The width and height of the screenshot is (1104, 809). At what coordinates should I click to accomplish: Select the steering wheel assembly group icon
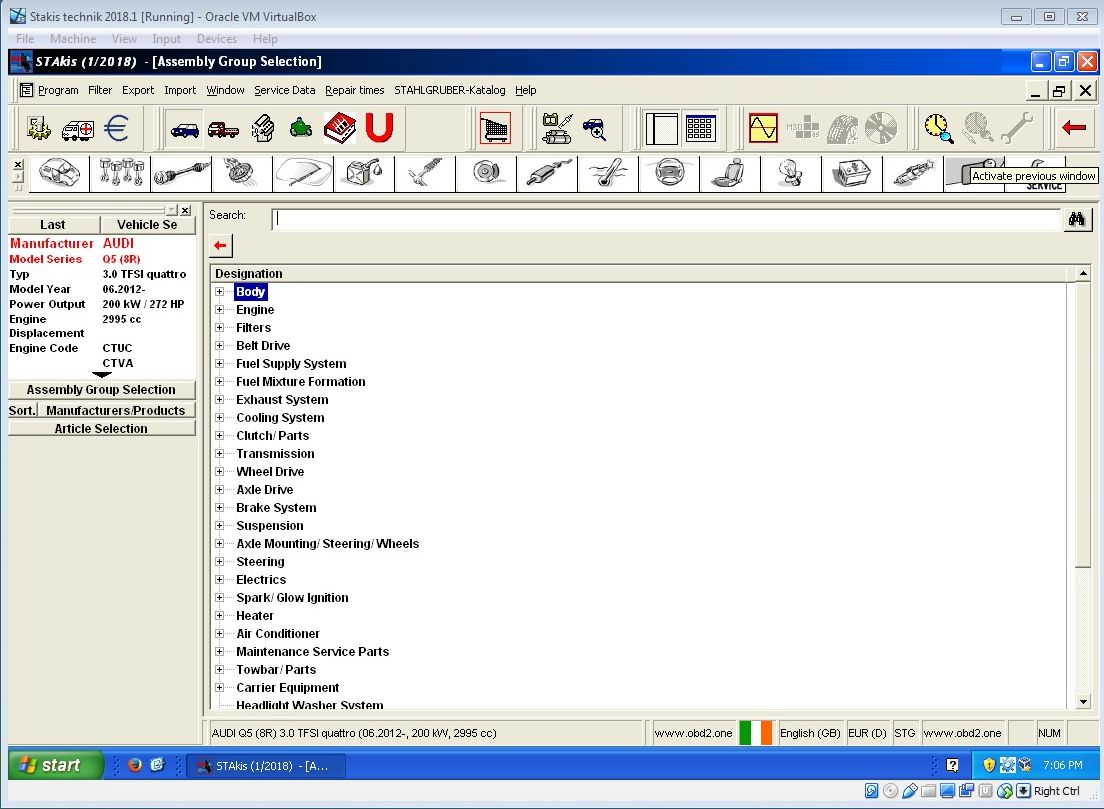click(x=669, y=174)
